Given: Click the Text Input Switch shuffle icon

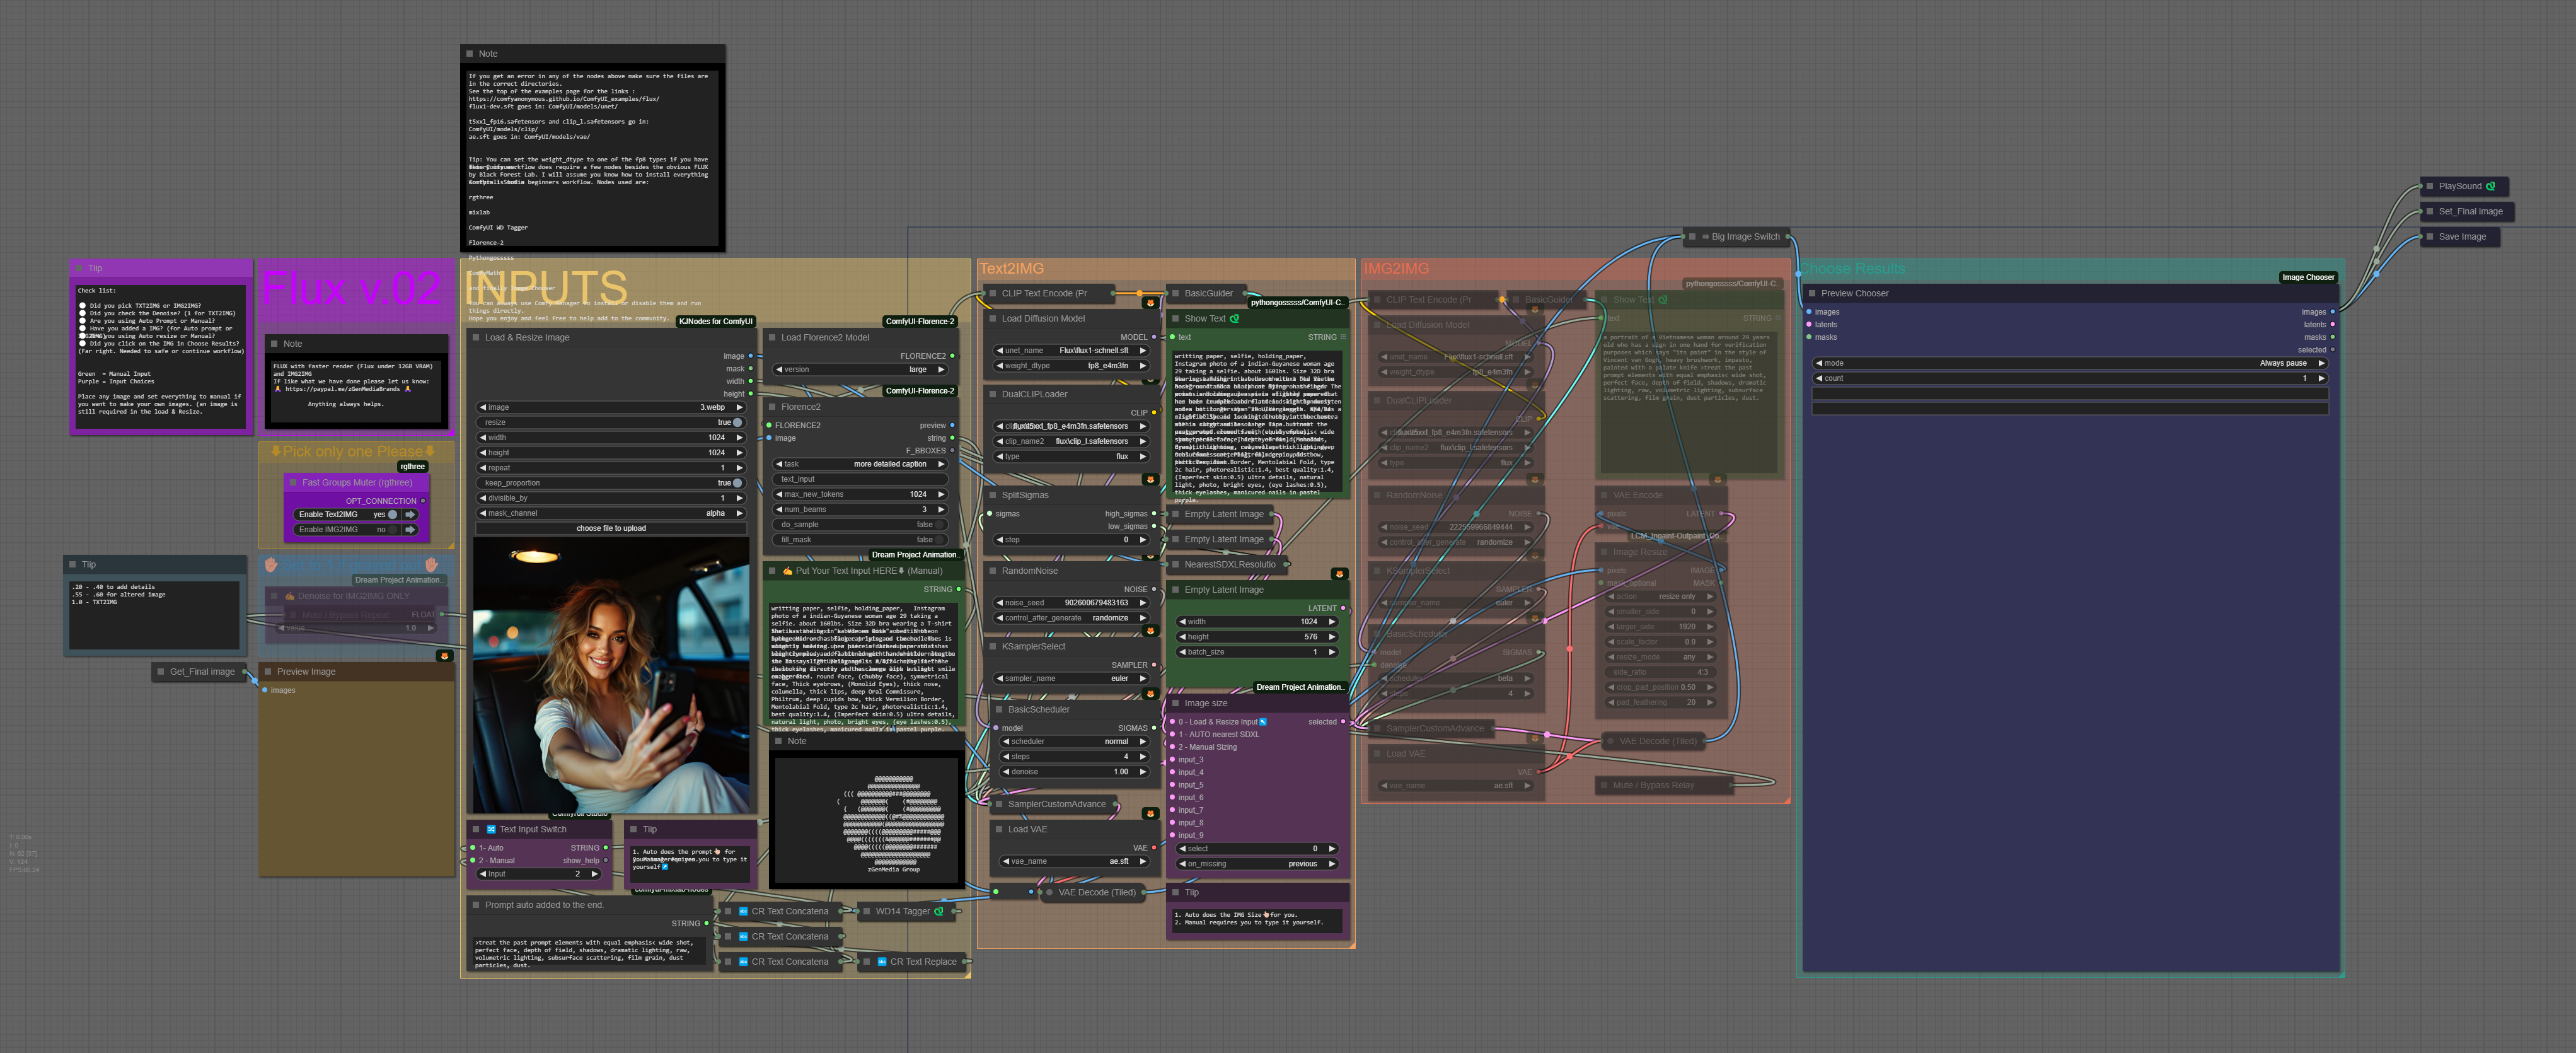Looking at the screenshot, I should (x=491, y=829).
